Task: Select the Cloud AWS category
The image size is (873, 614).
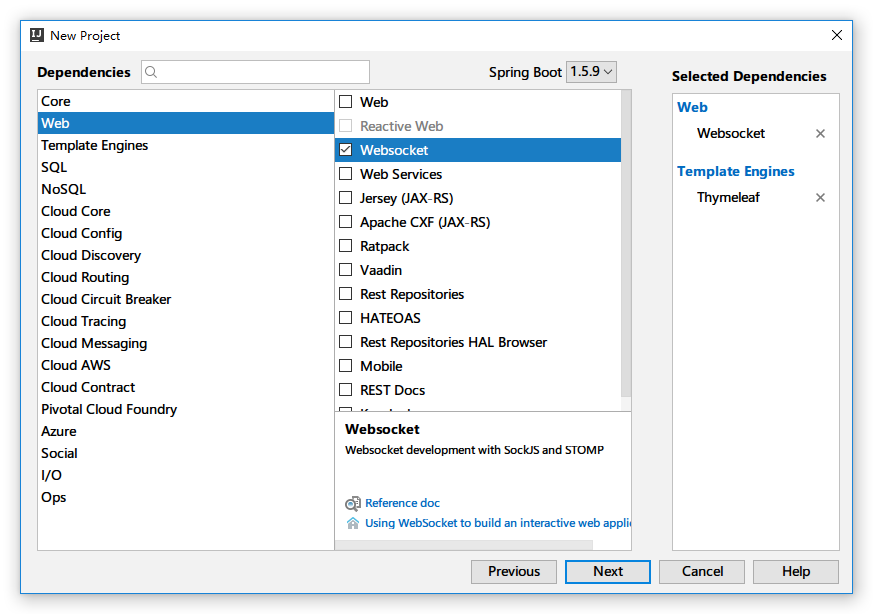Action: point(186,365)
